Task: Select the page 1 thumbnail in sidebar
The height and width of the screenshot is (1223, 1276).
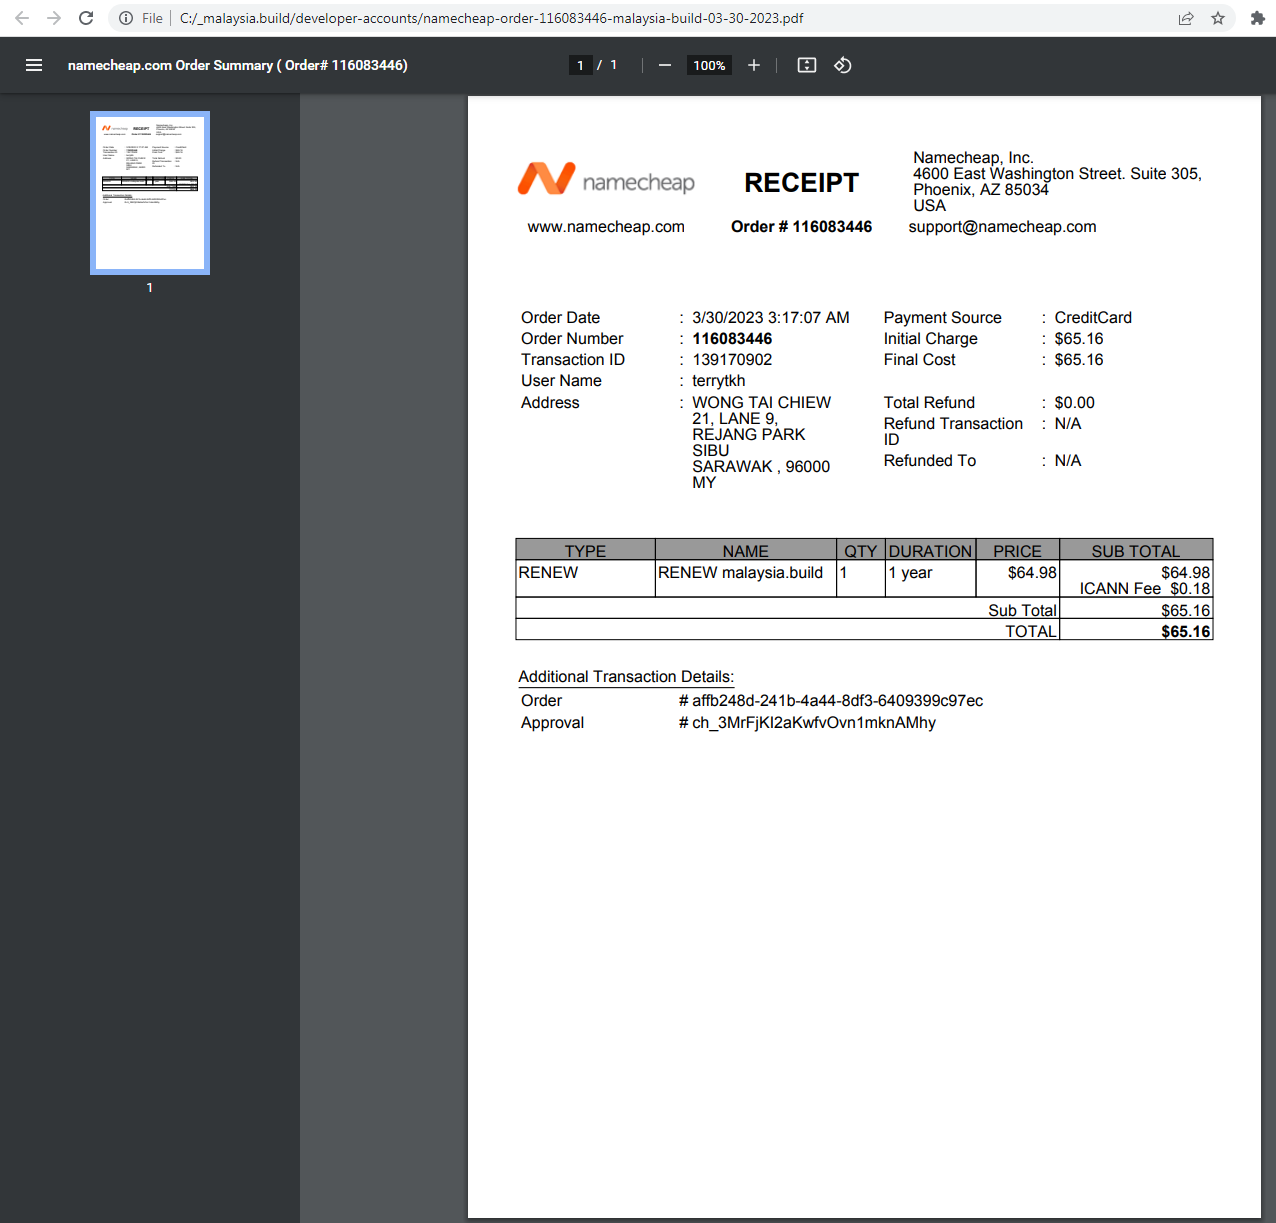Action: (150, 193)
